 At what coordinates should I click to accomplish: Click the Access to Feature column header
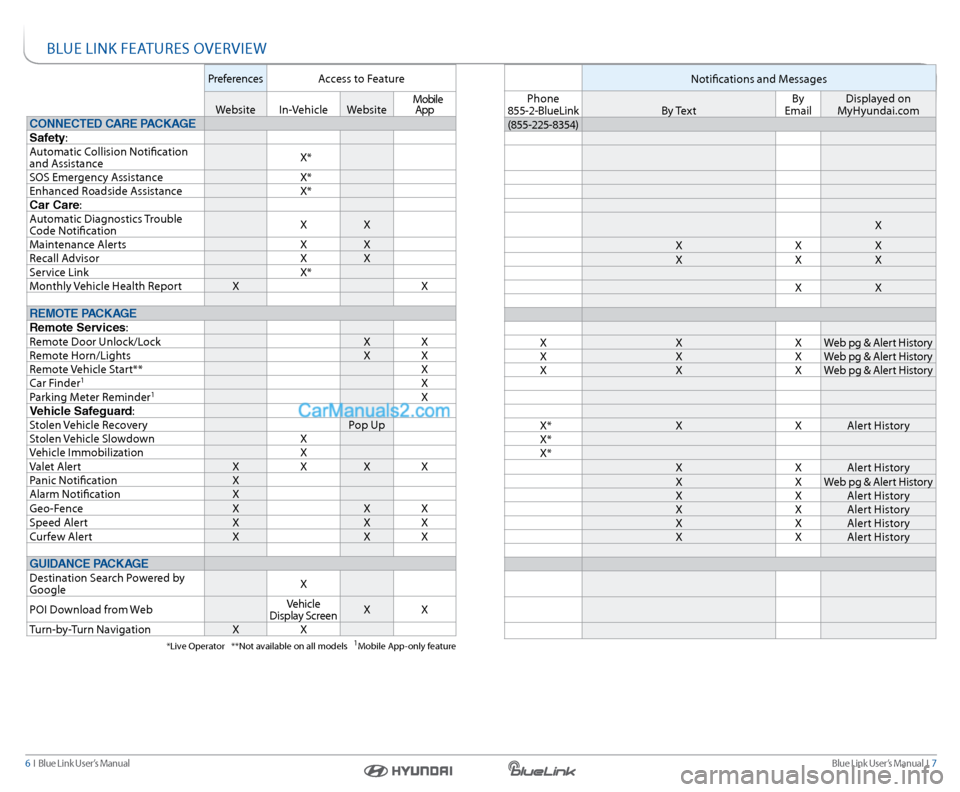coord(361,79)
